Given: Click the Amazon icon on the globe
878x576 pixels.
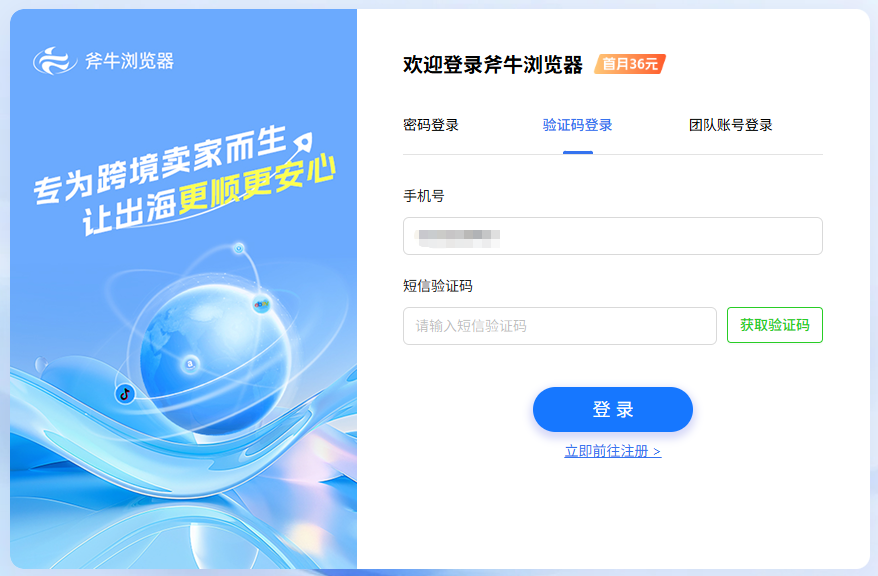Looking at the screenshot, I should coord(190,364).
